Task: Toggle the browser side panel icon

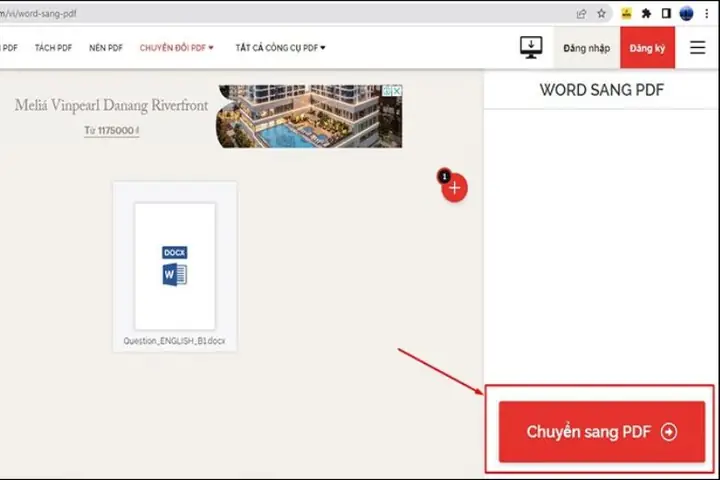Action: coord(666,14)
